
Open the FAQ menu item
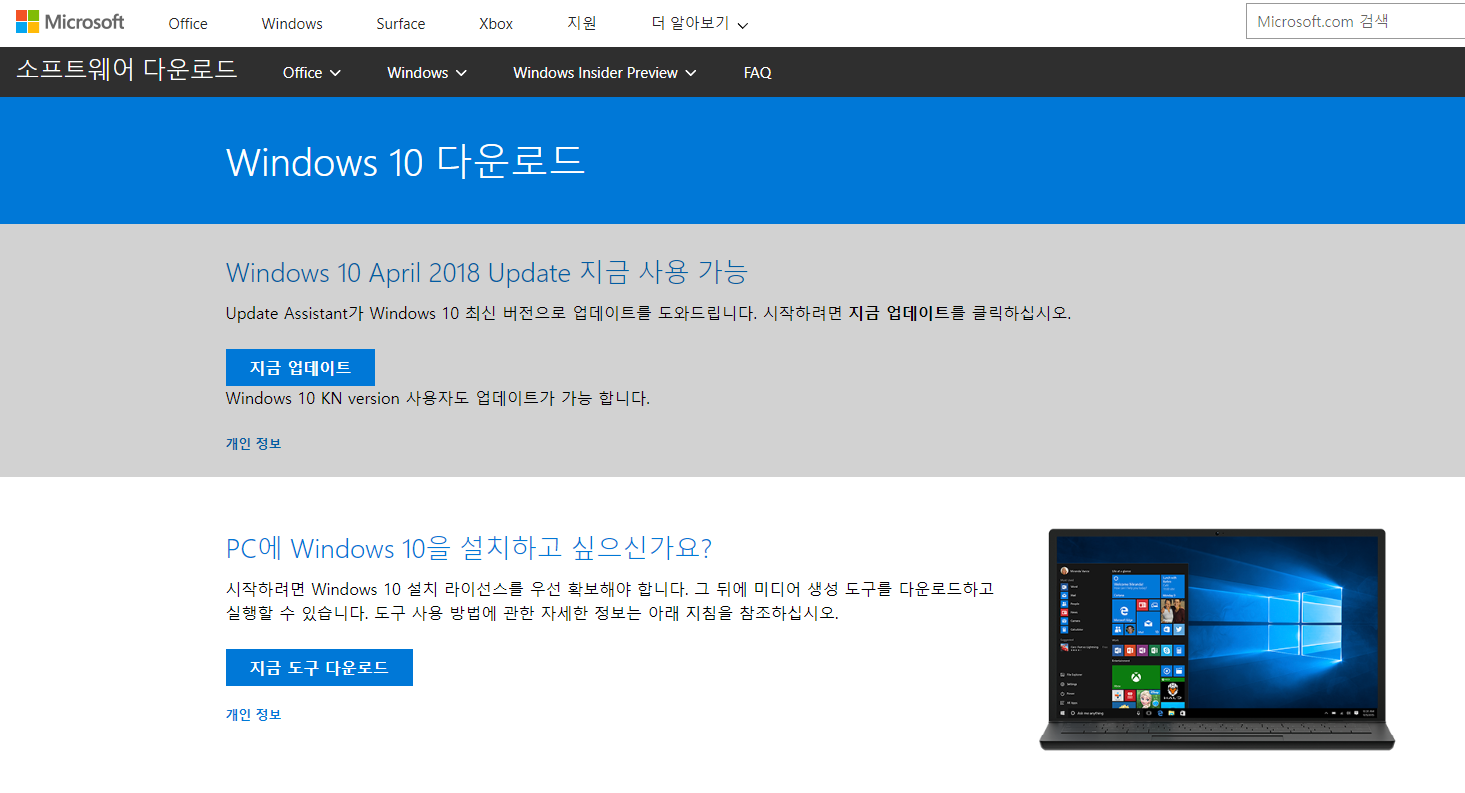point(758,73)
